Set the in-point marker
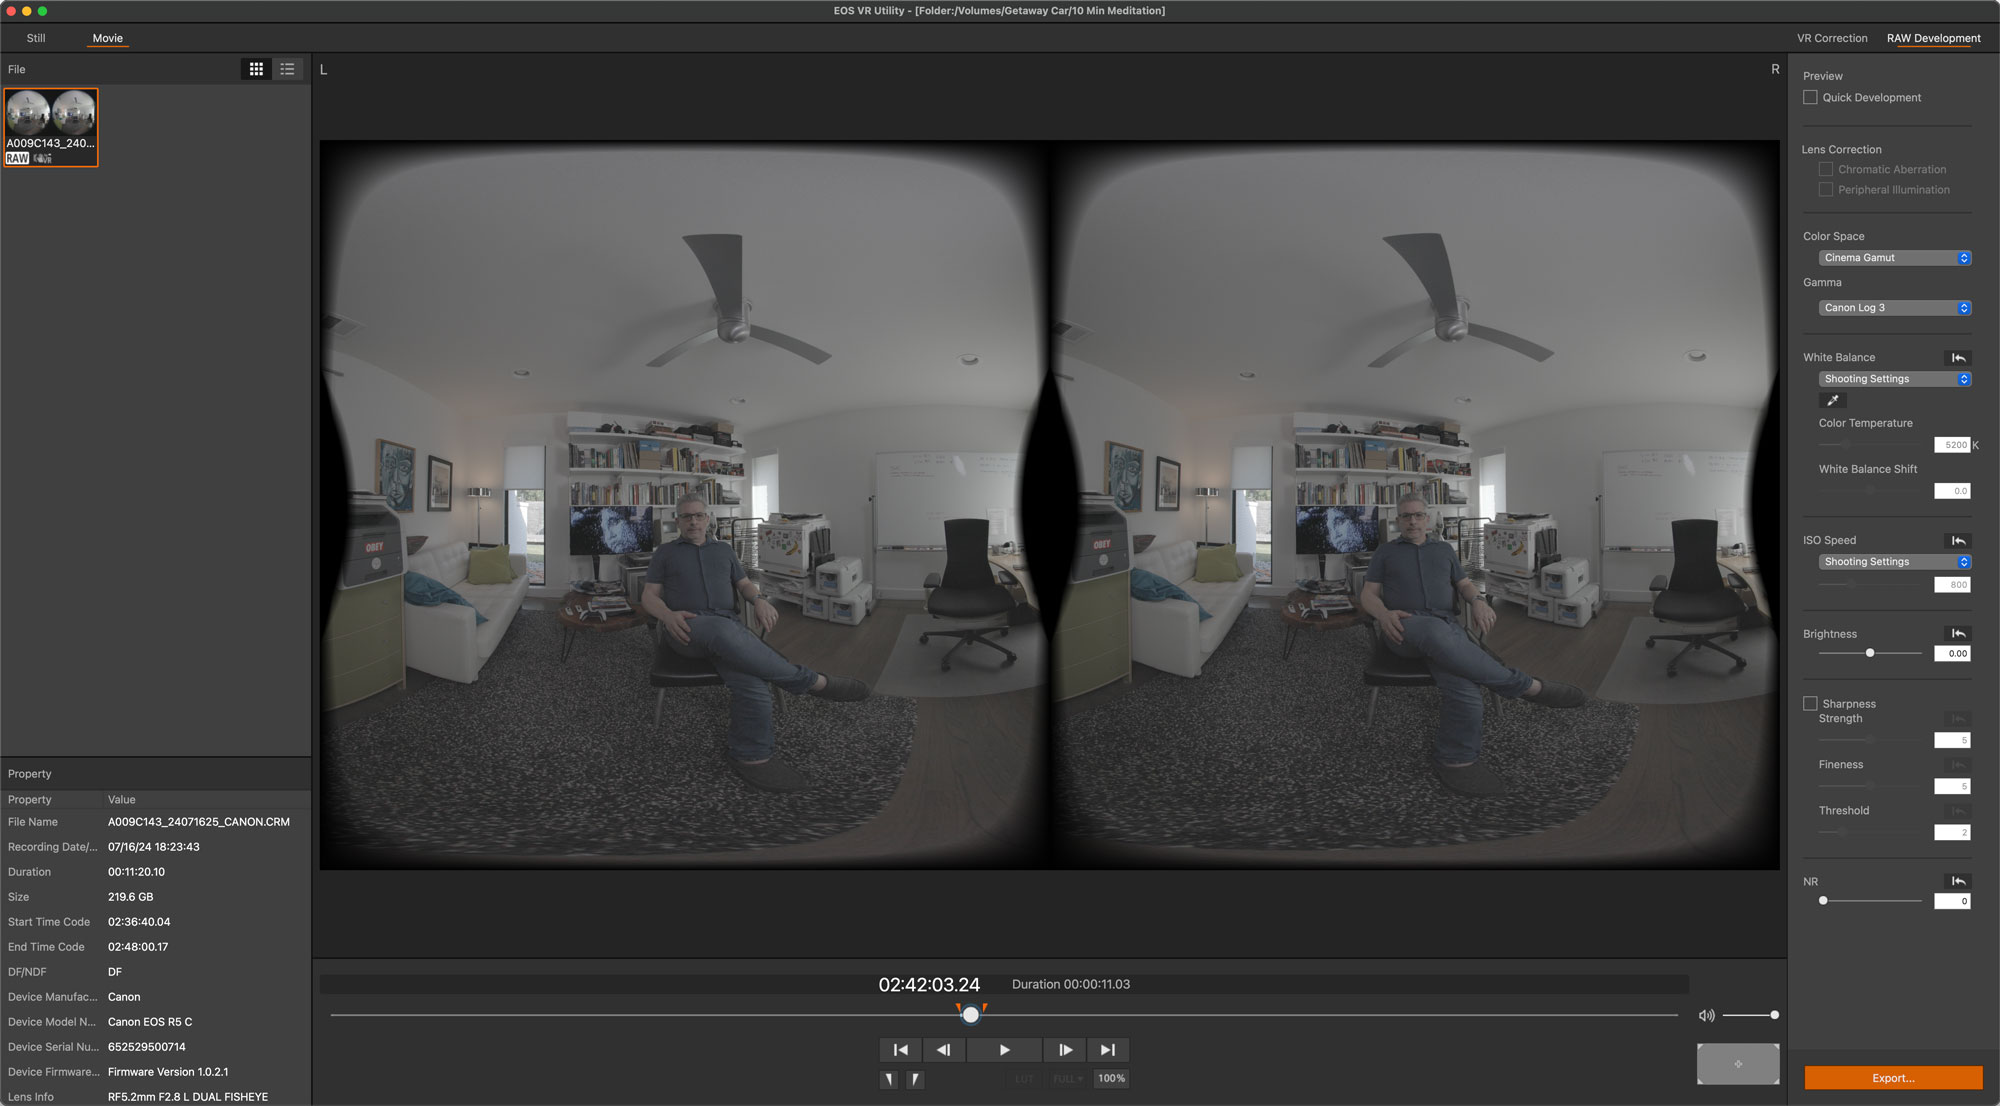 point(888,1079)
